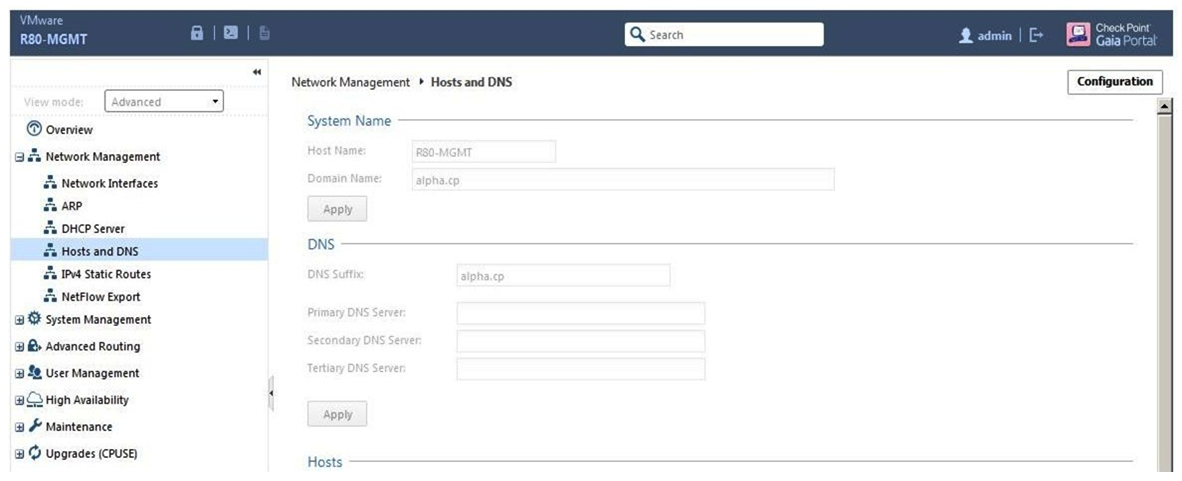
Task: Click the Upgrades (CPUSE) refresh icon
Action: click(x=34, y=453)
